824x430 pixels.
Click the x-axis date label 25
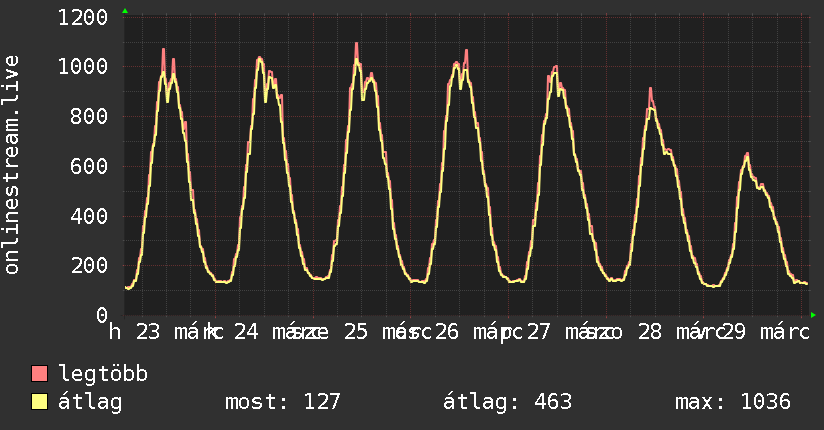[x=356, y=332]
